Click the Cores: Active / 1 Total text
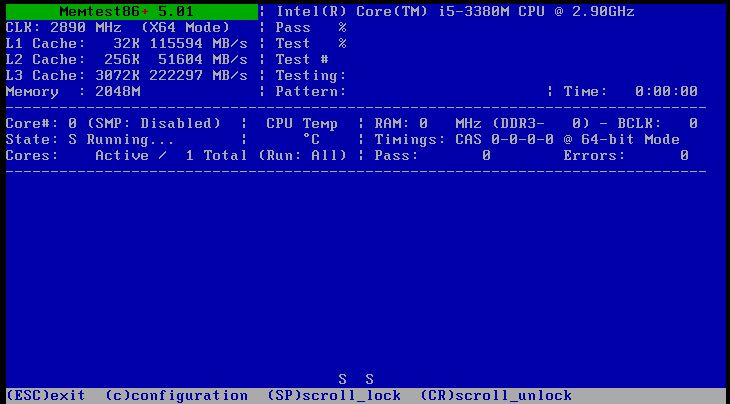730x404 pixels. (x=127, y=155)
